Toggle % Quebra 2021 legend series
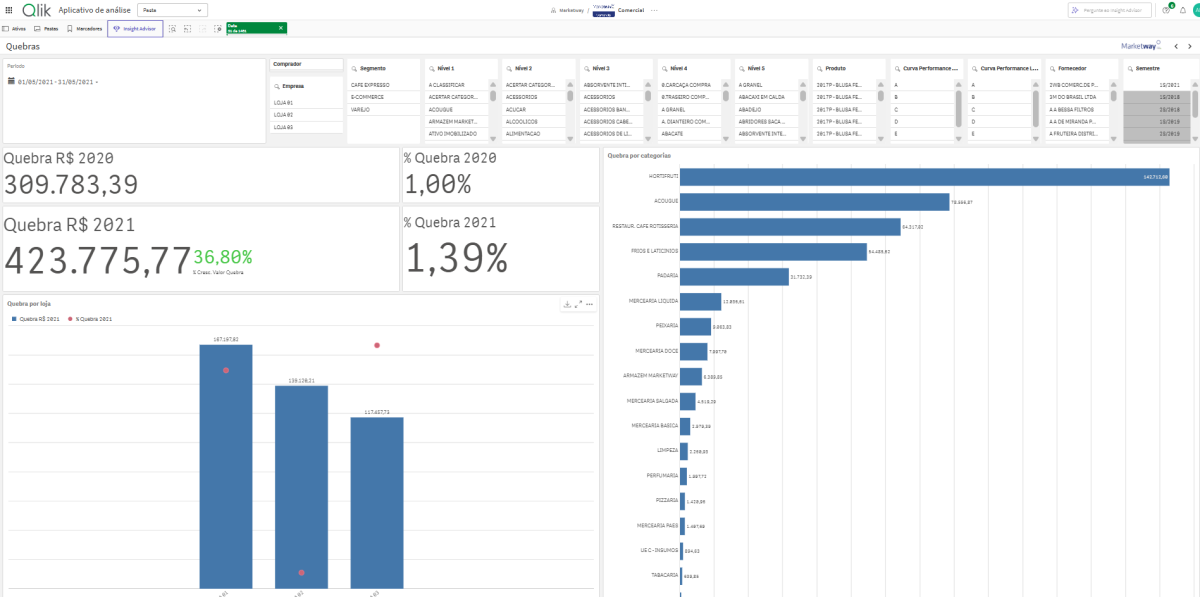The width and height of the screenshot is (1200, 597). coord(90,319)
